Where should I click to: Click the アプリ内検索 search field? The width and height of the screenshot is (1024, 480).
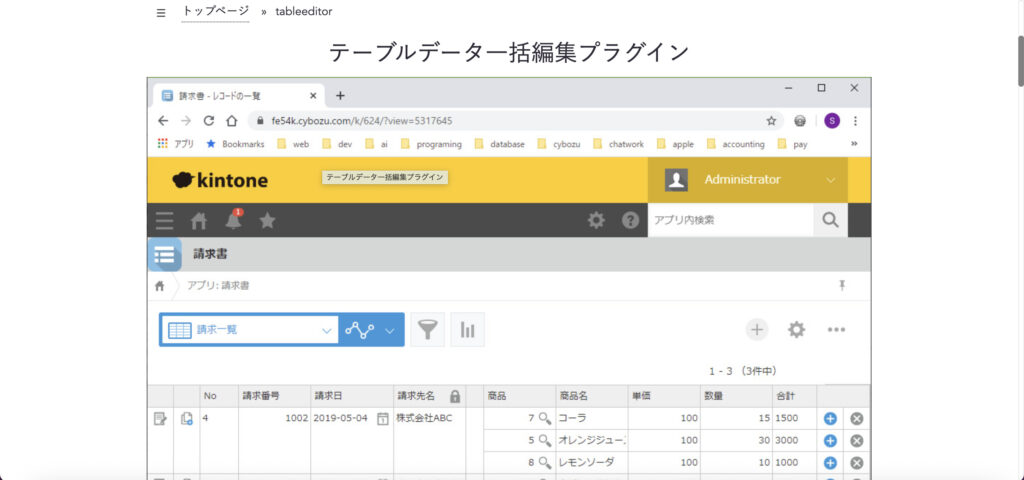[731, 220]
